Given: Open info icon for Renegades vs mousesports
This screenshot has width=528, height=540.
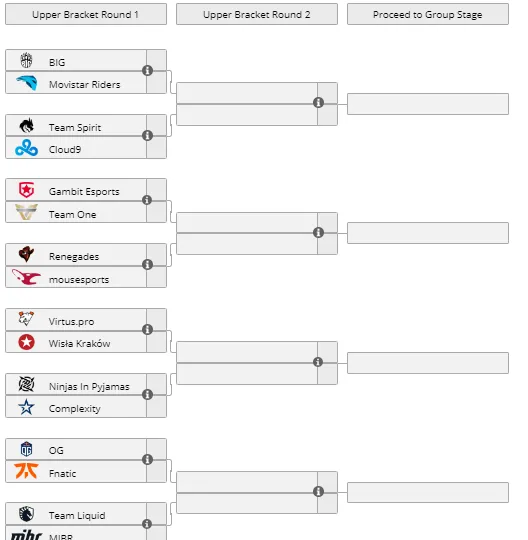Looking at the screenshot, I should 147,264.
